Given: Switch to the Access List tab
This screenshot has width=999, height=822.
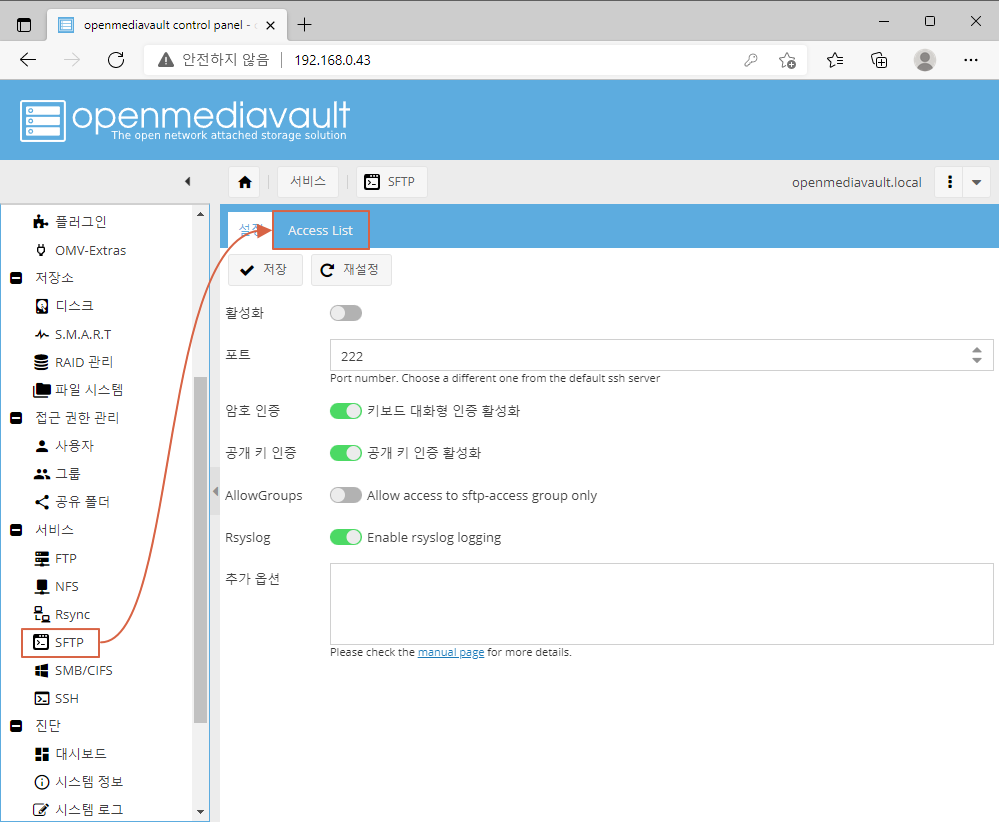Looking at the screenshot, I should [320, 231].
